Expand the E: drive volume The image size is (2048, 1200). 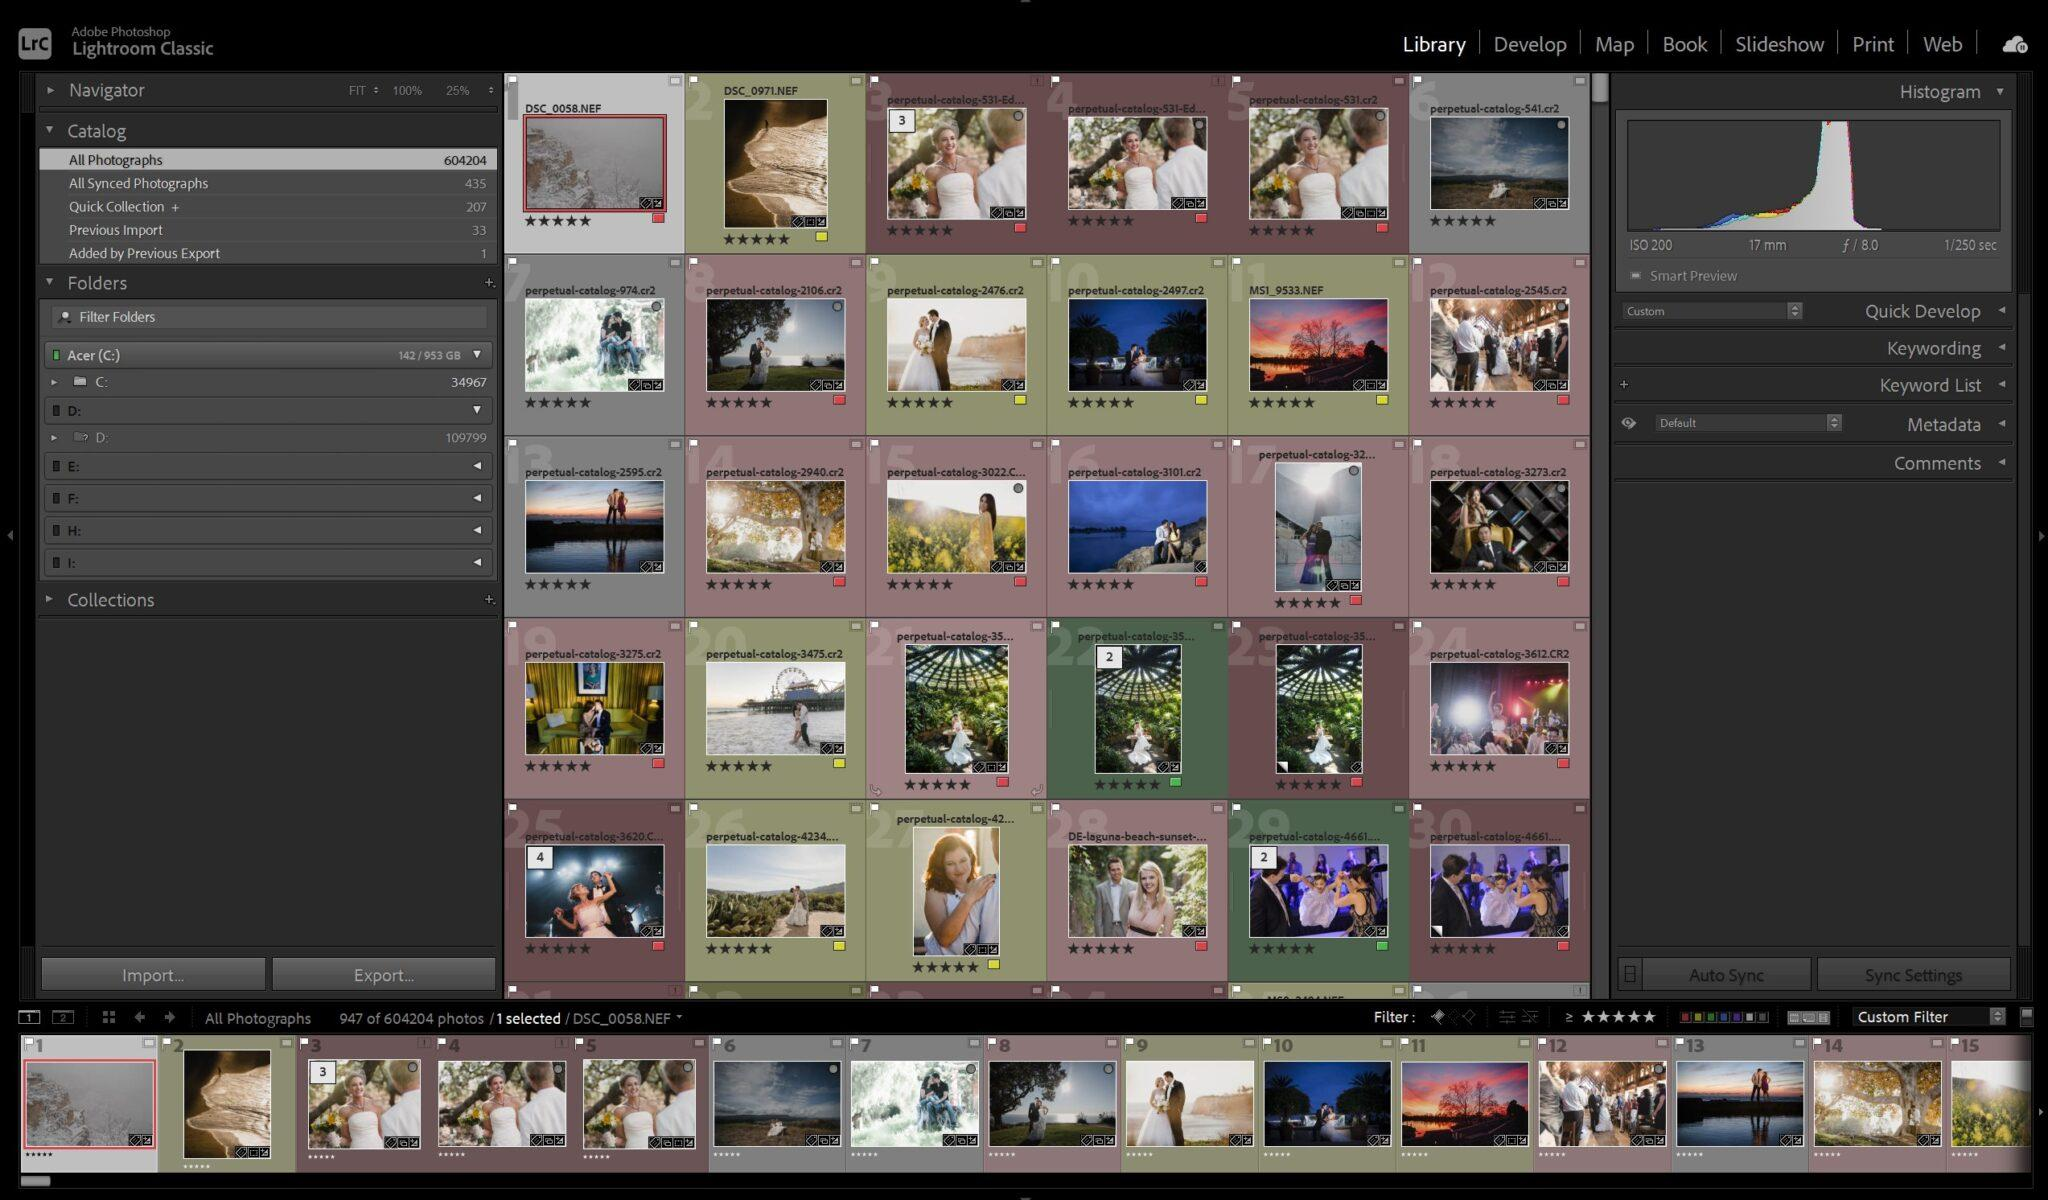pyautogui.click(x=270, y=466)
